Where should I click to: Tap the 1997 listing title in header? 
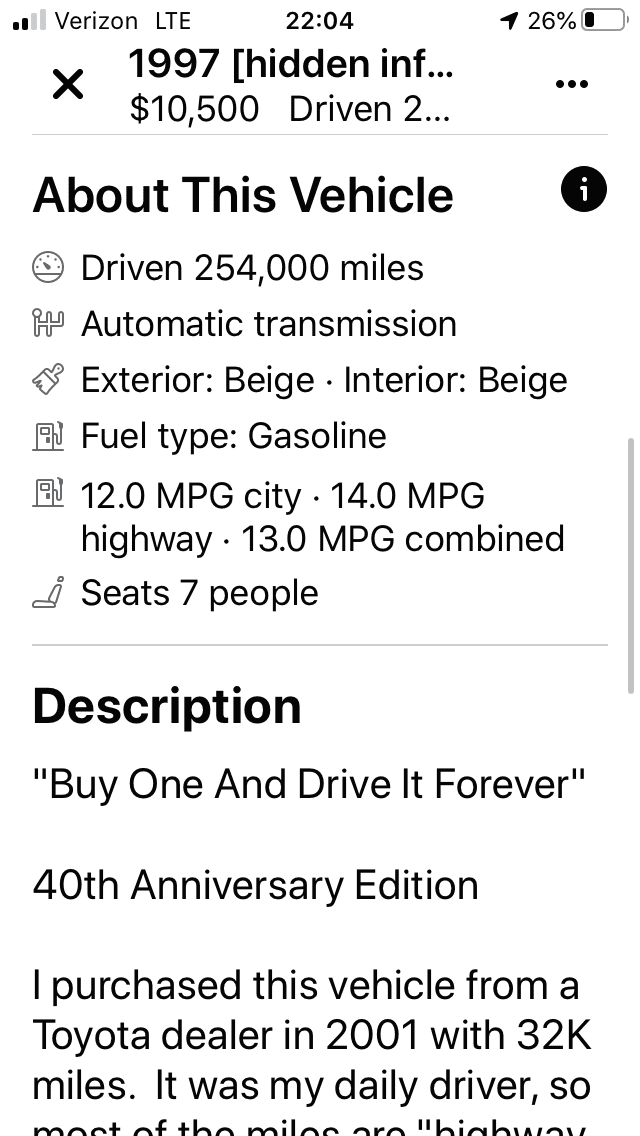tap(291, 64)
